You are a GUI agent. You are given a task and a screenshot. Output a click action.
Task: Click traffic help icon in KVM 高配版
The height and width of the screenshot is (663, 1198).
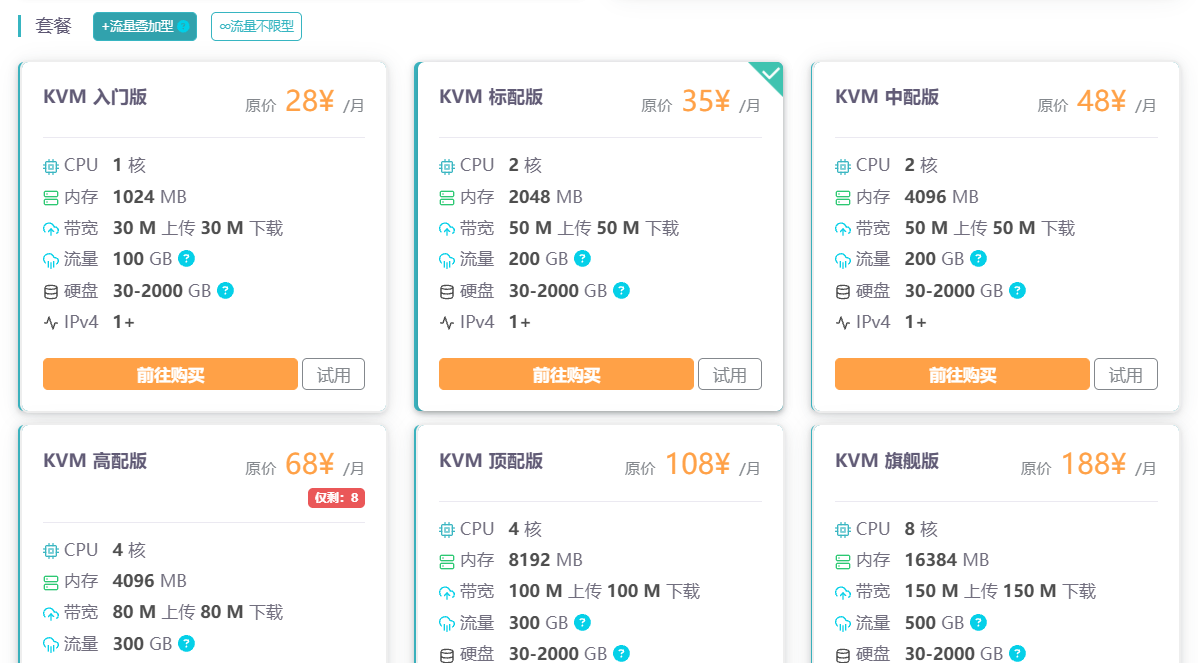coord(186,644)
